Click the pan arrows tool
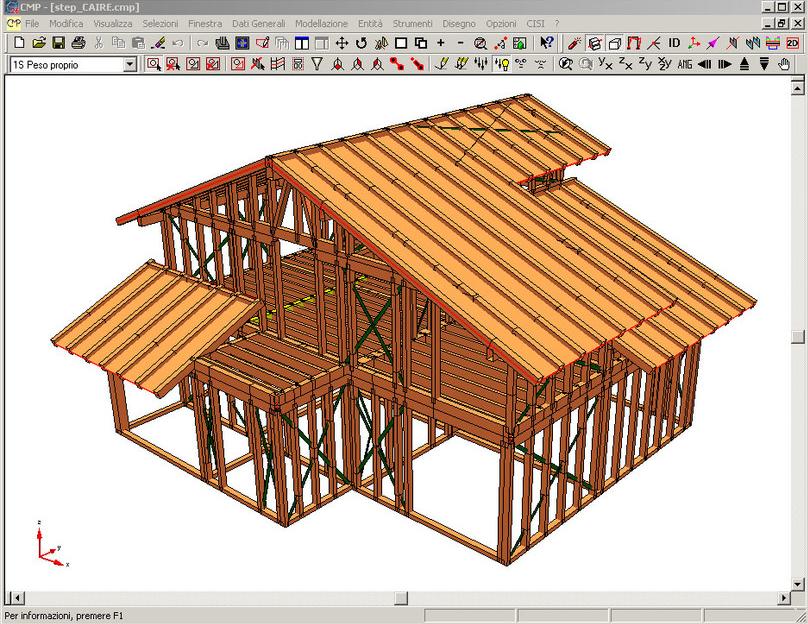 (341, 43)
